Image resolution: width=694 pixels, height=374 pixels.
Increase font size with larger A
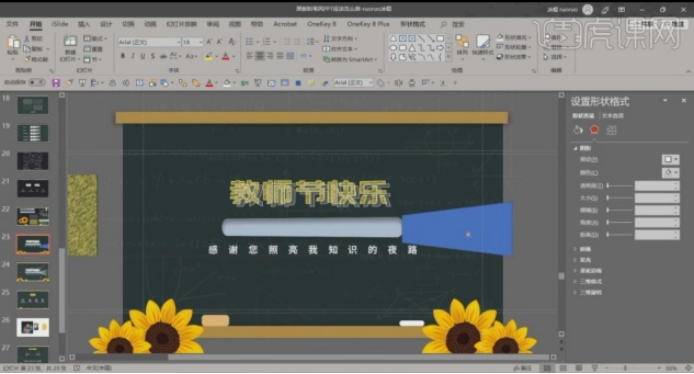(x=209, y=42)
